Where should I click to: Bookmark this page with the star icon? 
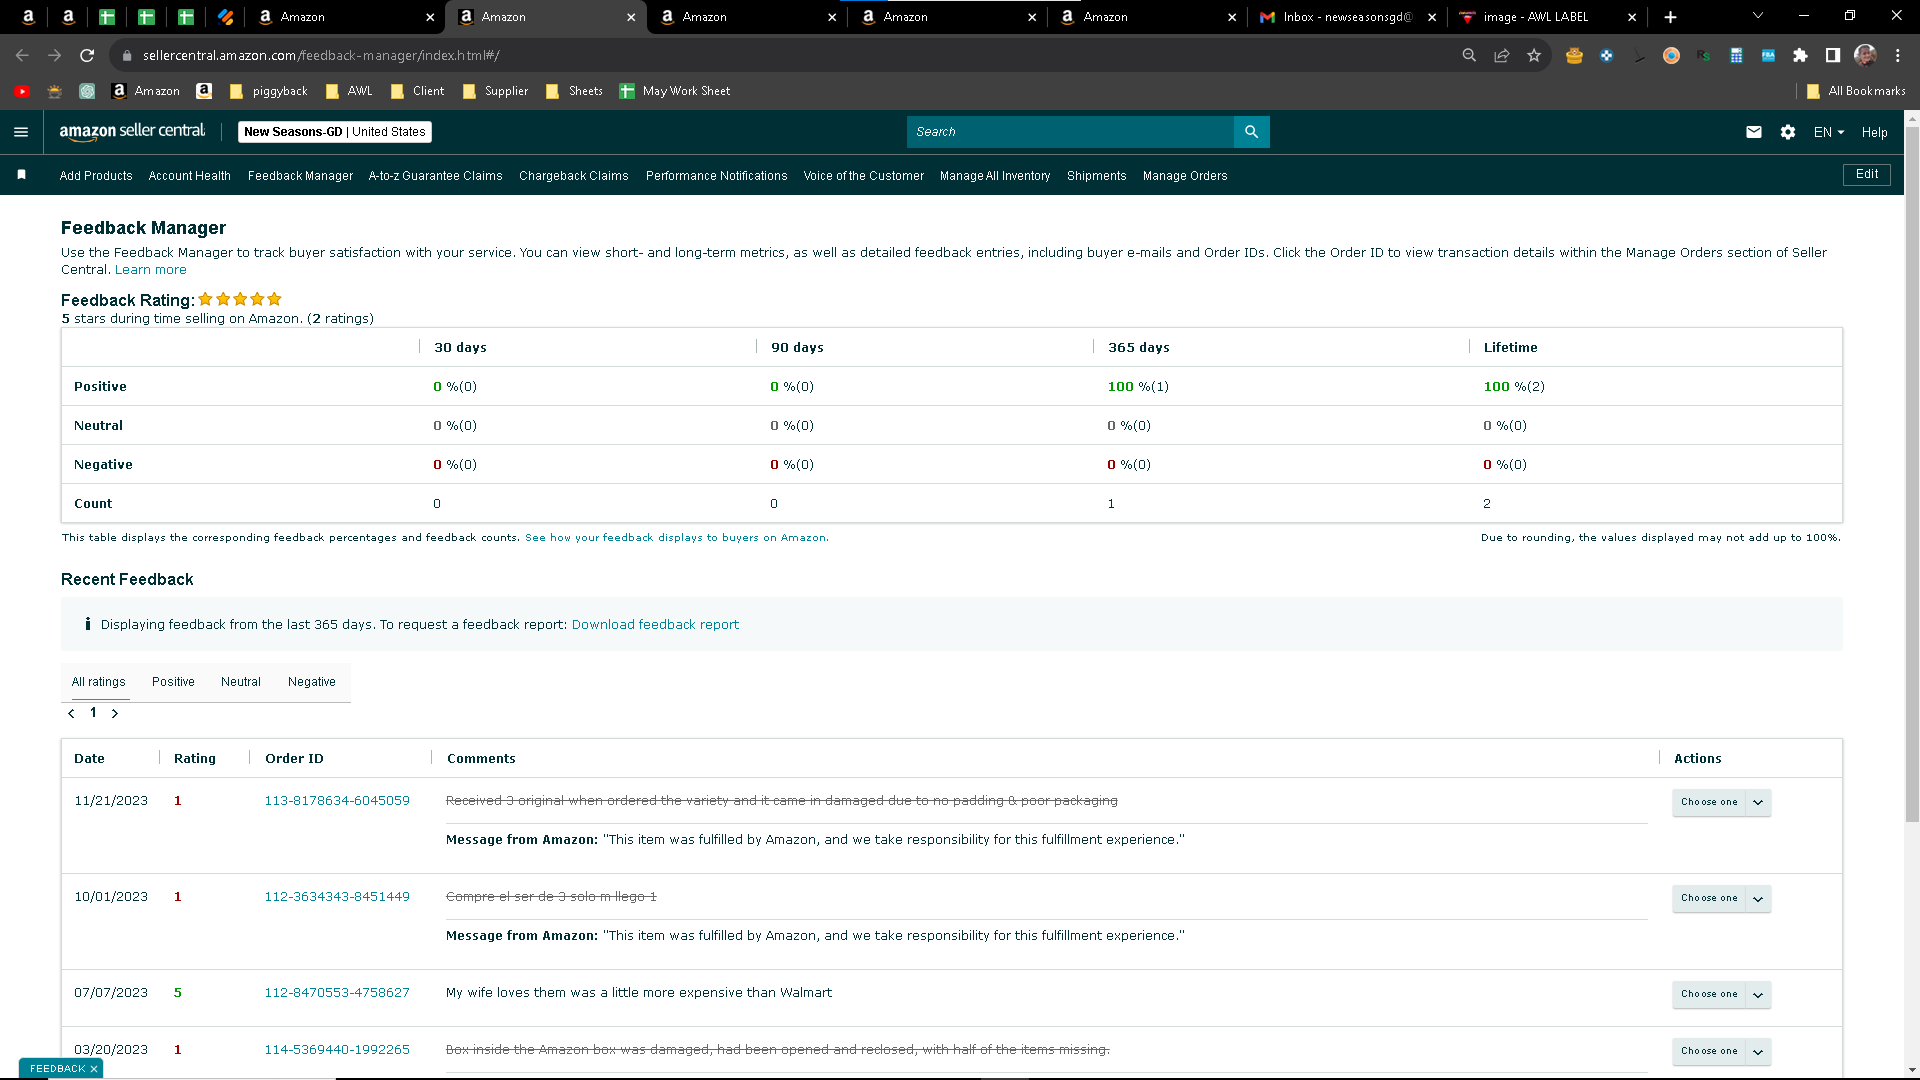click(x=1534, y=56)
